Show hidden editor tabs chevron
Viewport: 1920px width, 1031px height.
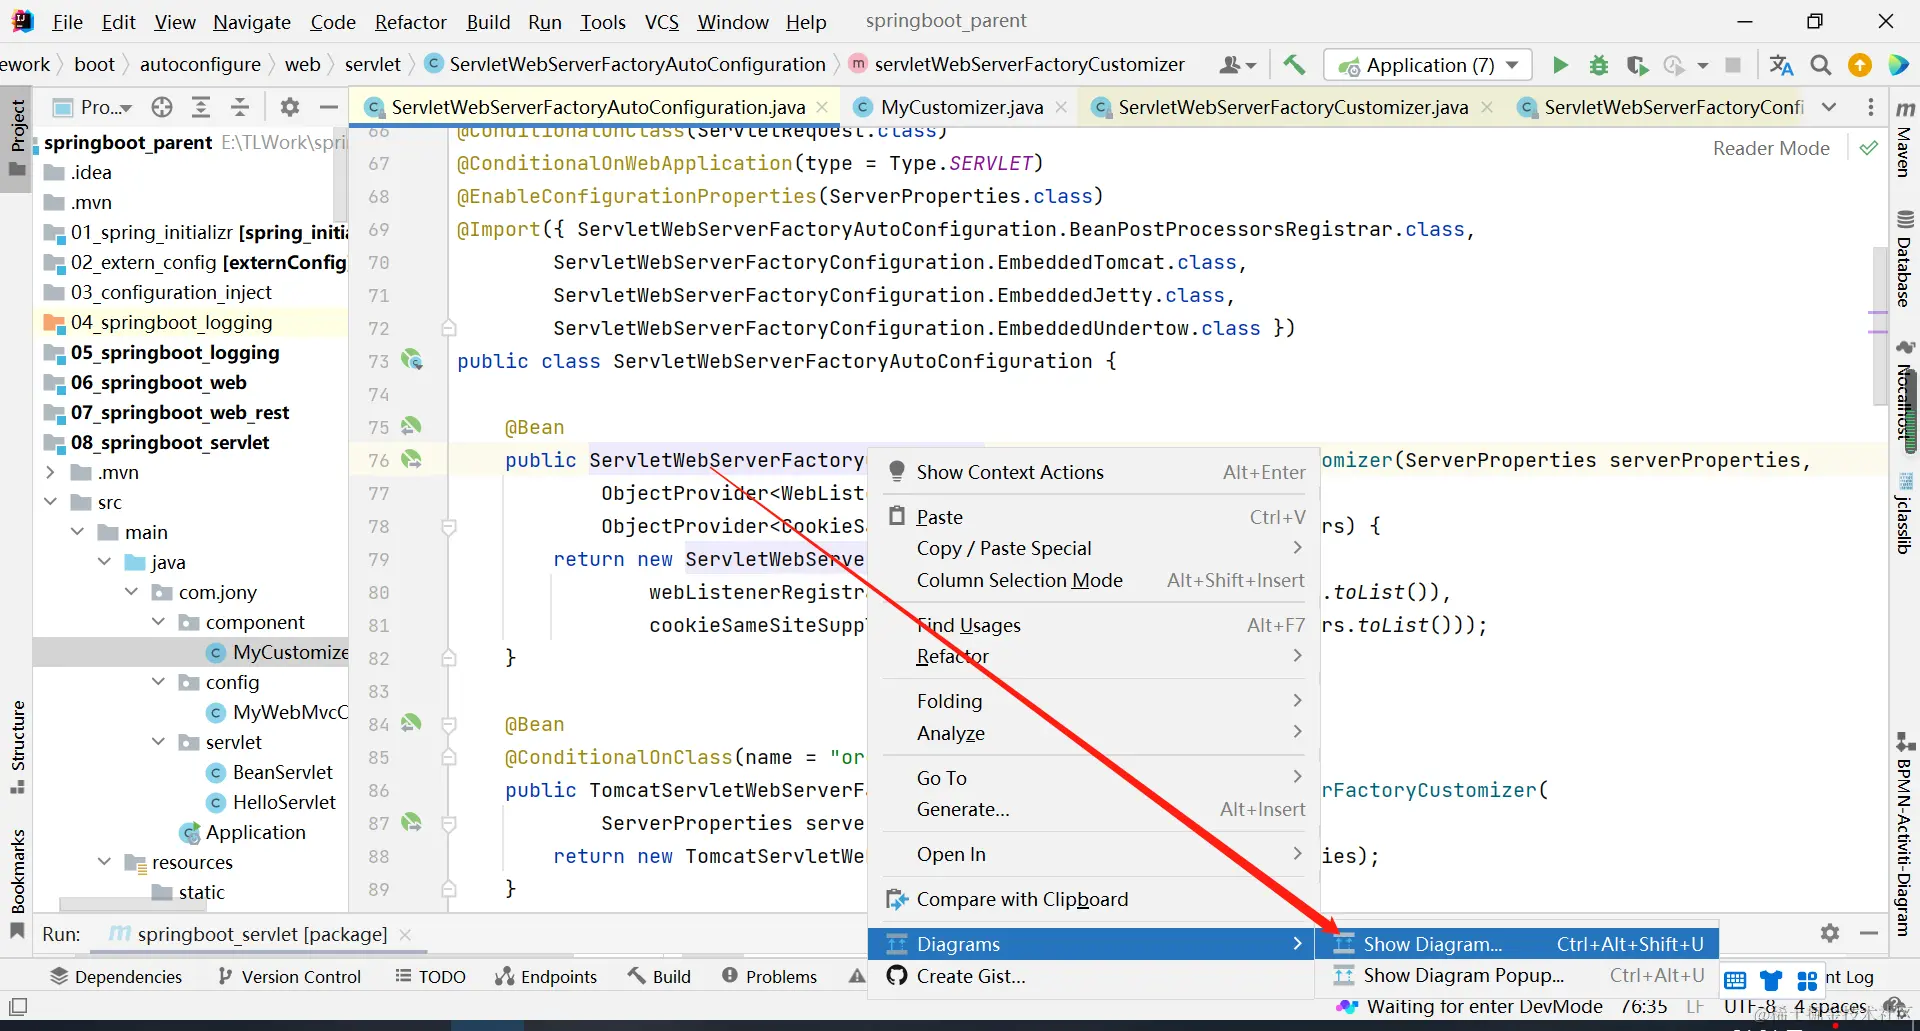1829,107
